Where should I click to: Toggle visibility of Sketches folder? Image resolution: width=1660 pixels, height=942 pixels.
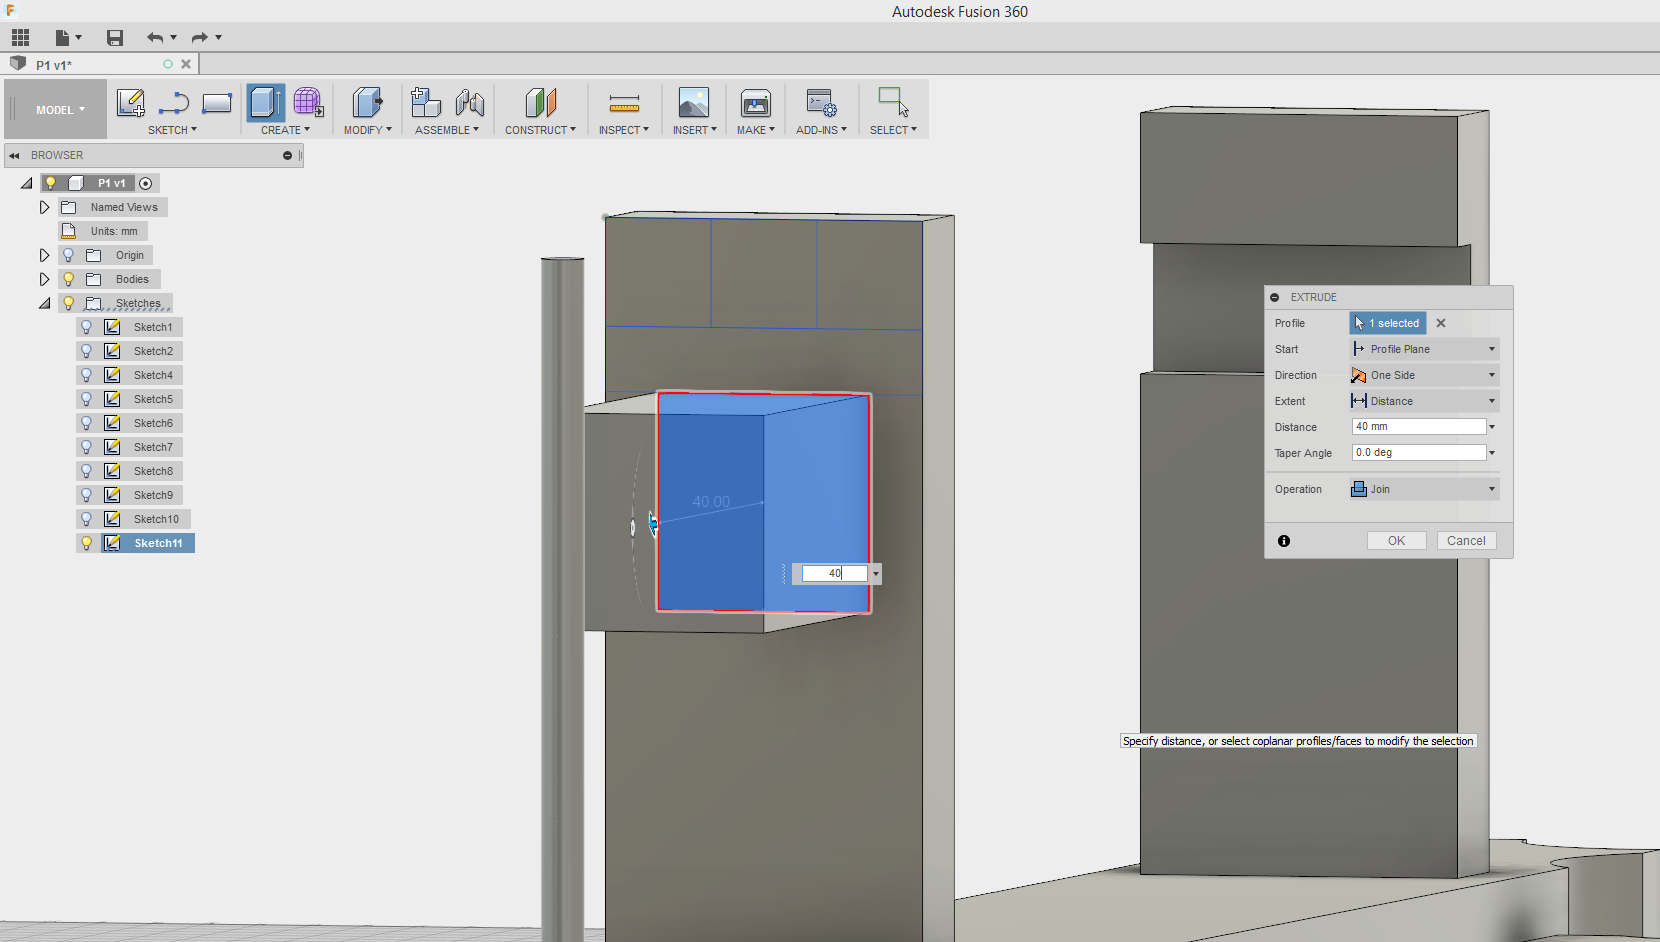pyautogui.click(x=68, y=303)
